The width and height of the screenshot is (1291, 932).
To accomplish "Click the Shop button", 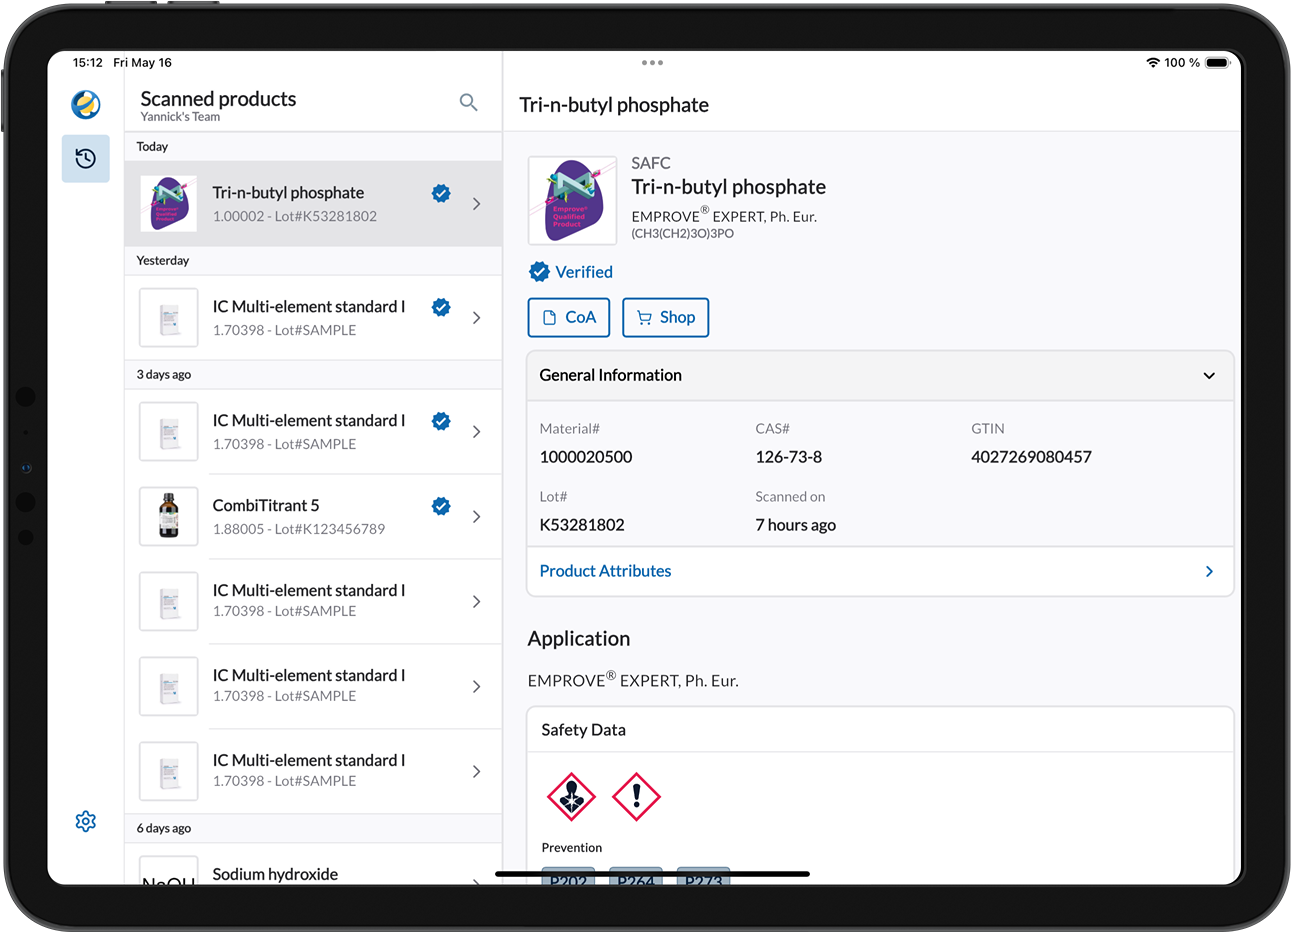I will click(x=665, y=317).
